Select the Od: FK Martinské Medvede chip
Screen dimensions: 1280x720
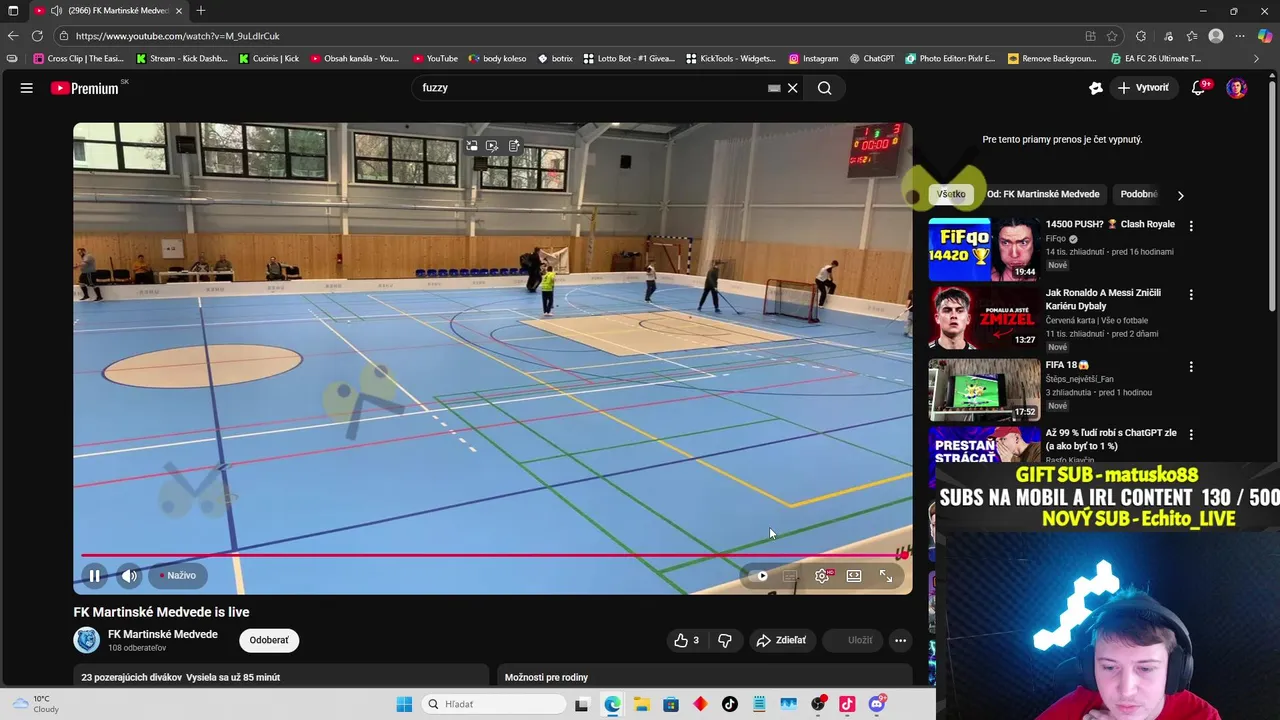pos(1043,194)
